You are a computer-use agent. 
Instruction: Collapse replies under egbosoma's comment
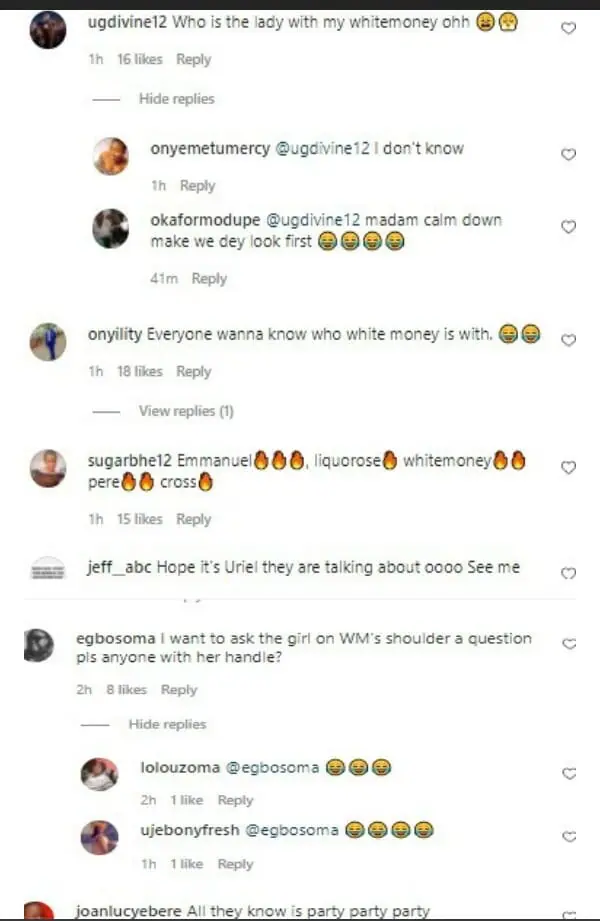[x=167, y=724]
